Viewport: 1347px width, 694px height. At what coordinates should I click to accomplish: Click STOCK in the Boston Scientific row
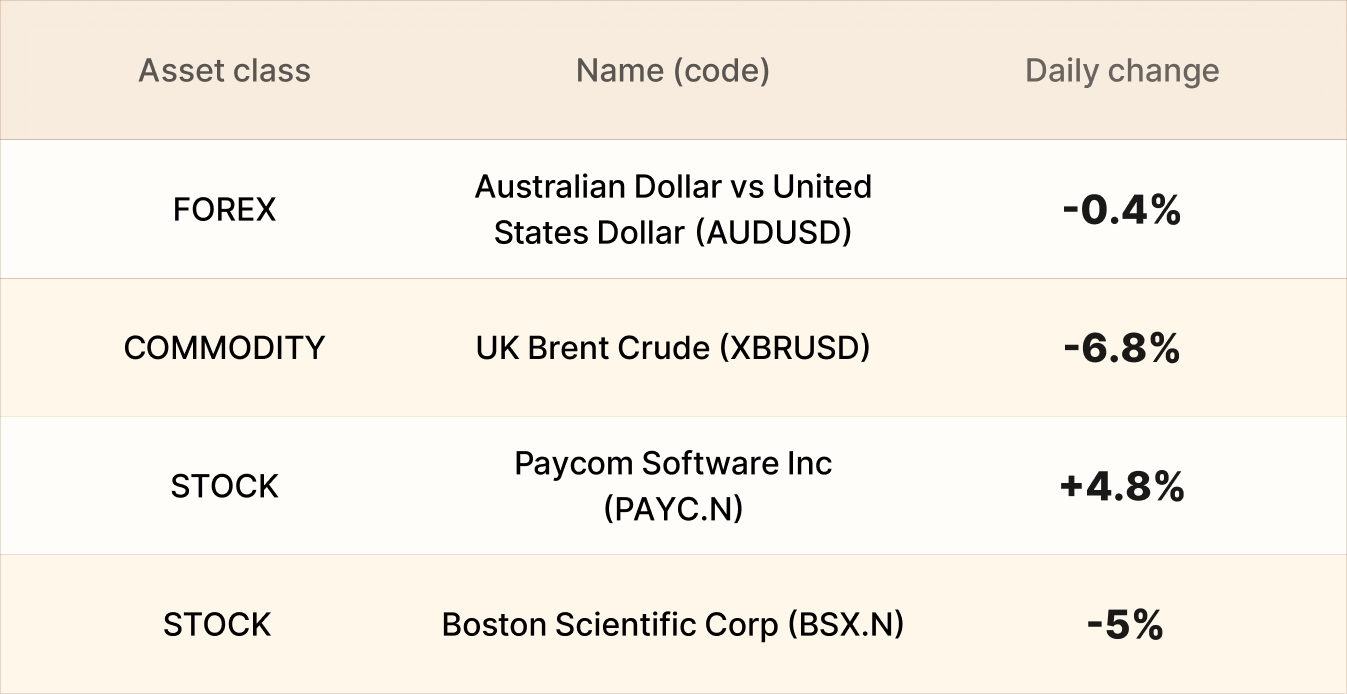coord(217,625)
